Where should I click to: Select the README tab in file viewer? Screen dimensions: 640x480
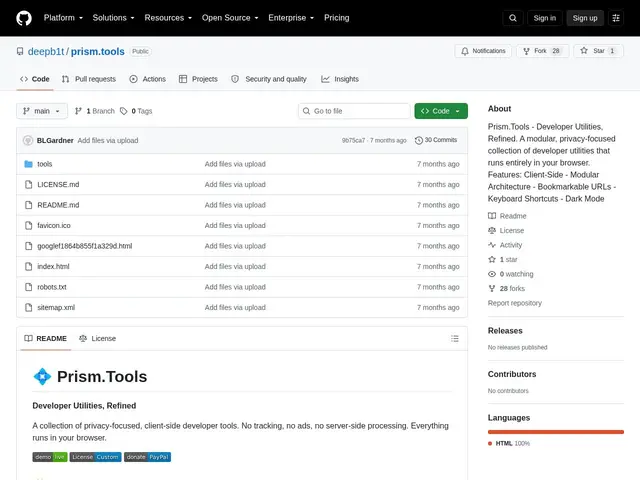pyautogui.click(x=45, y=338)
